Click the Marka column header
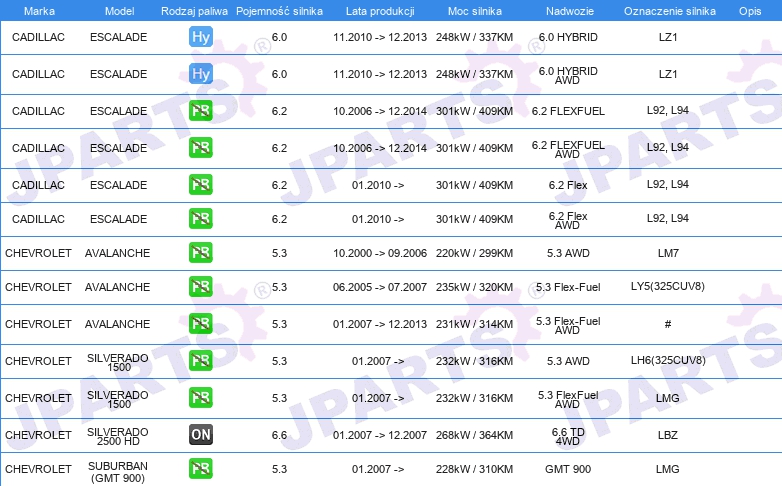The image size is (782, 486). click(x=39, y=11)
